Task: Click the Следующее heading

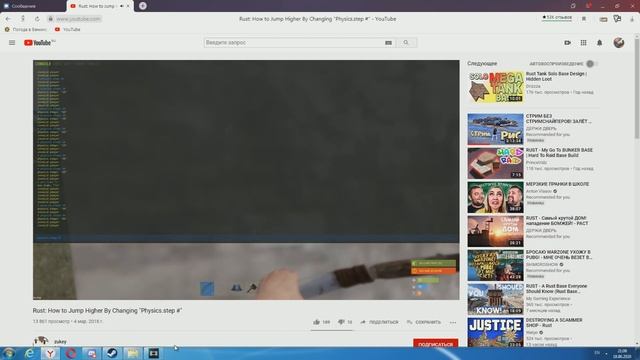Action: tap(482, 64)
